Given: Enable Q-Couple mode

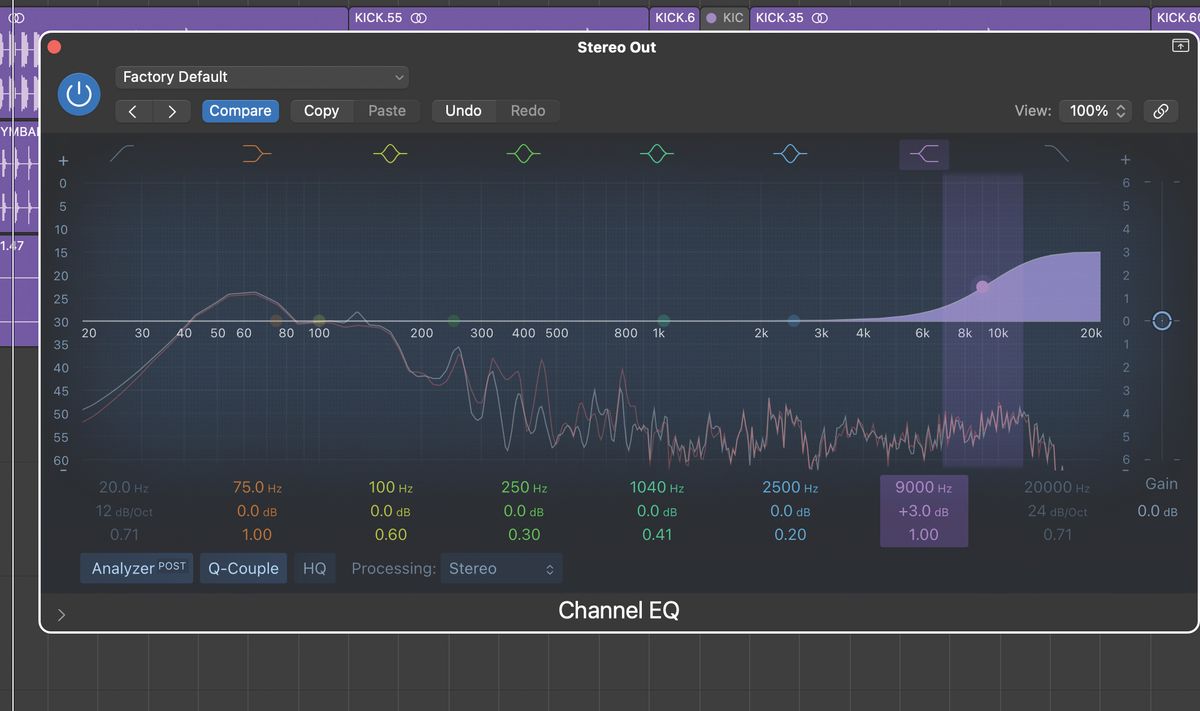Looking at the screenshot, I should [x=243, y=568].
